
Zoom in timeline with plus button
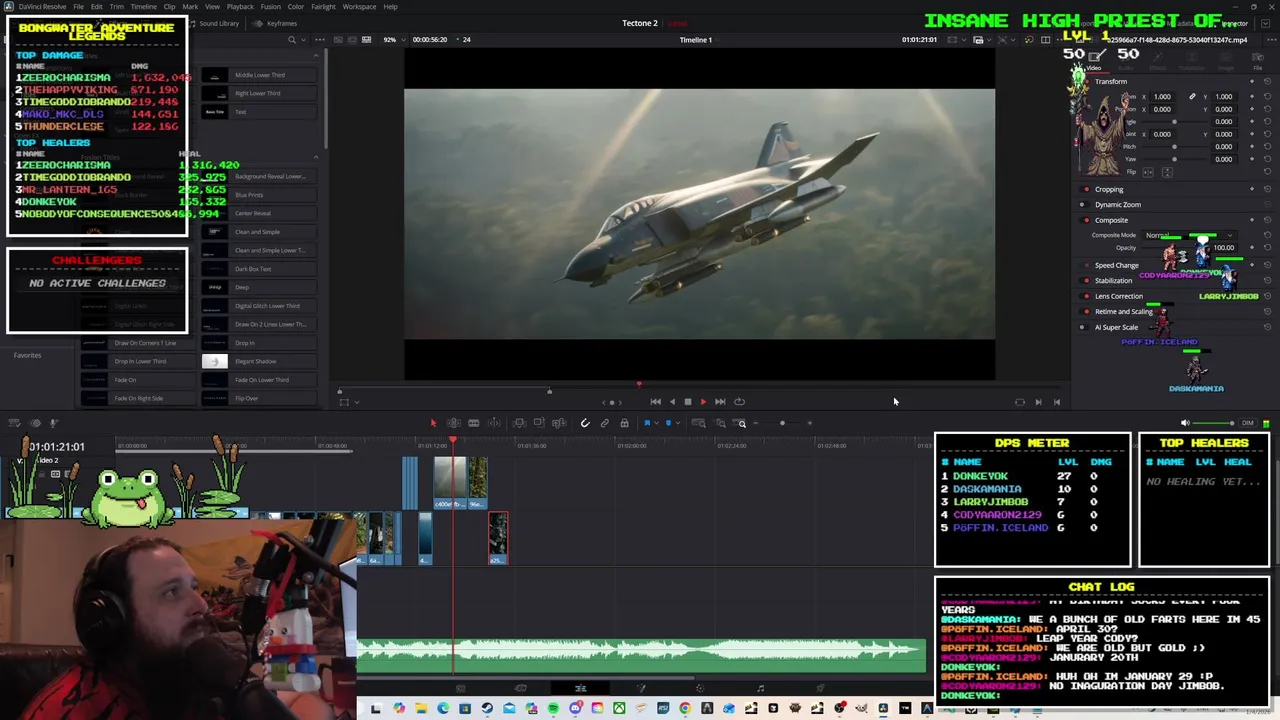tap(809, 423)
